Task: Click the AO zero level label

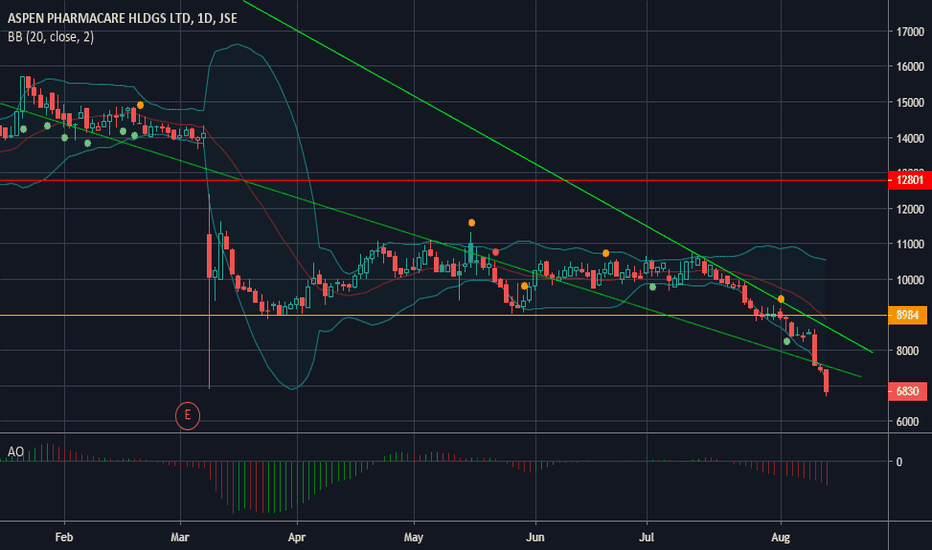Action: [899, 462]
